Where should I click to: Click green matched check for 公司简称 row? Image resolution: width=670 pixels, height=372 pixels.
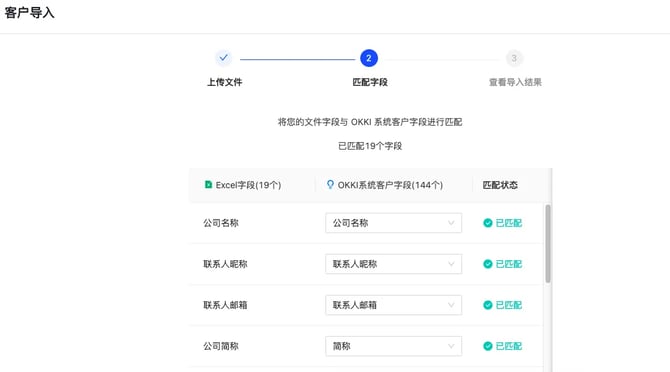[488, 346]
